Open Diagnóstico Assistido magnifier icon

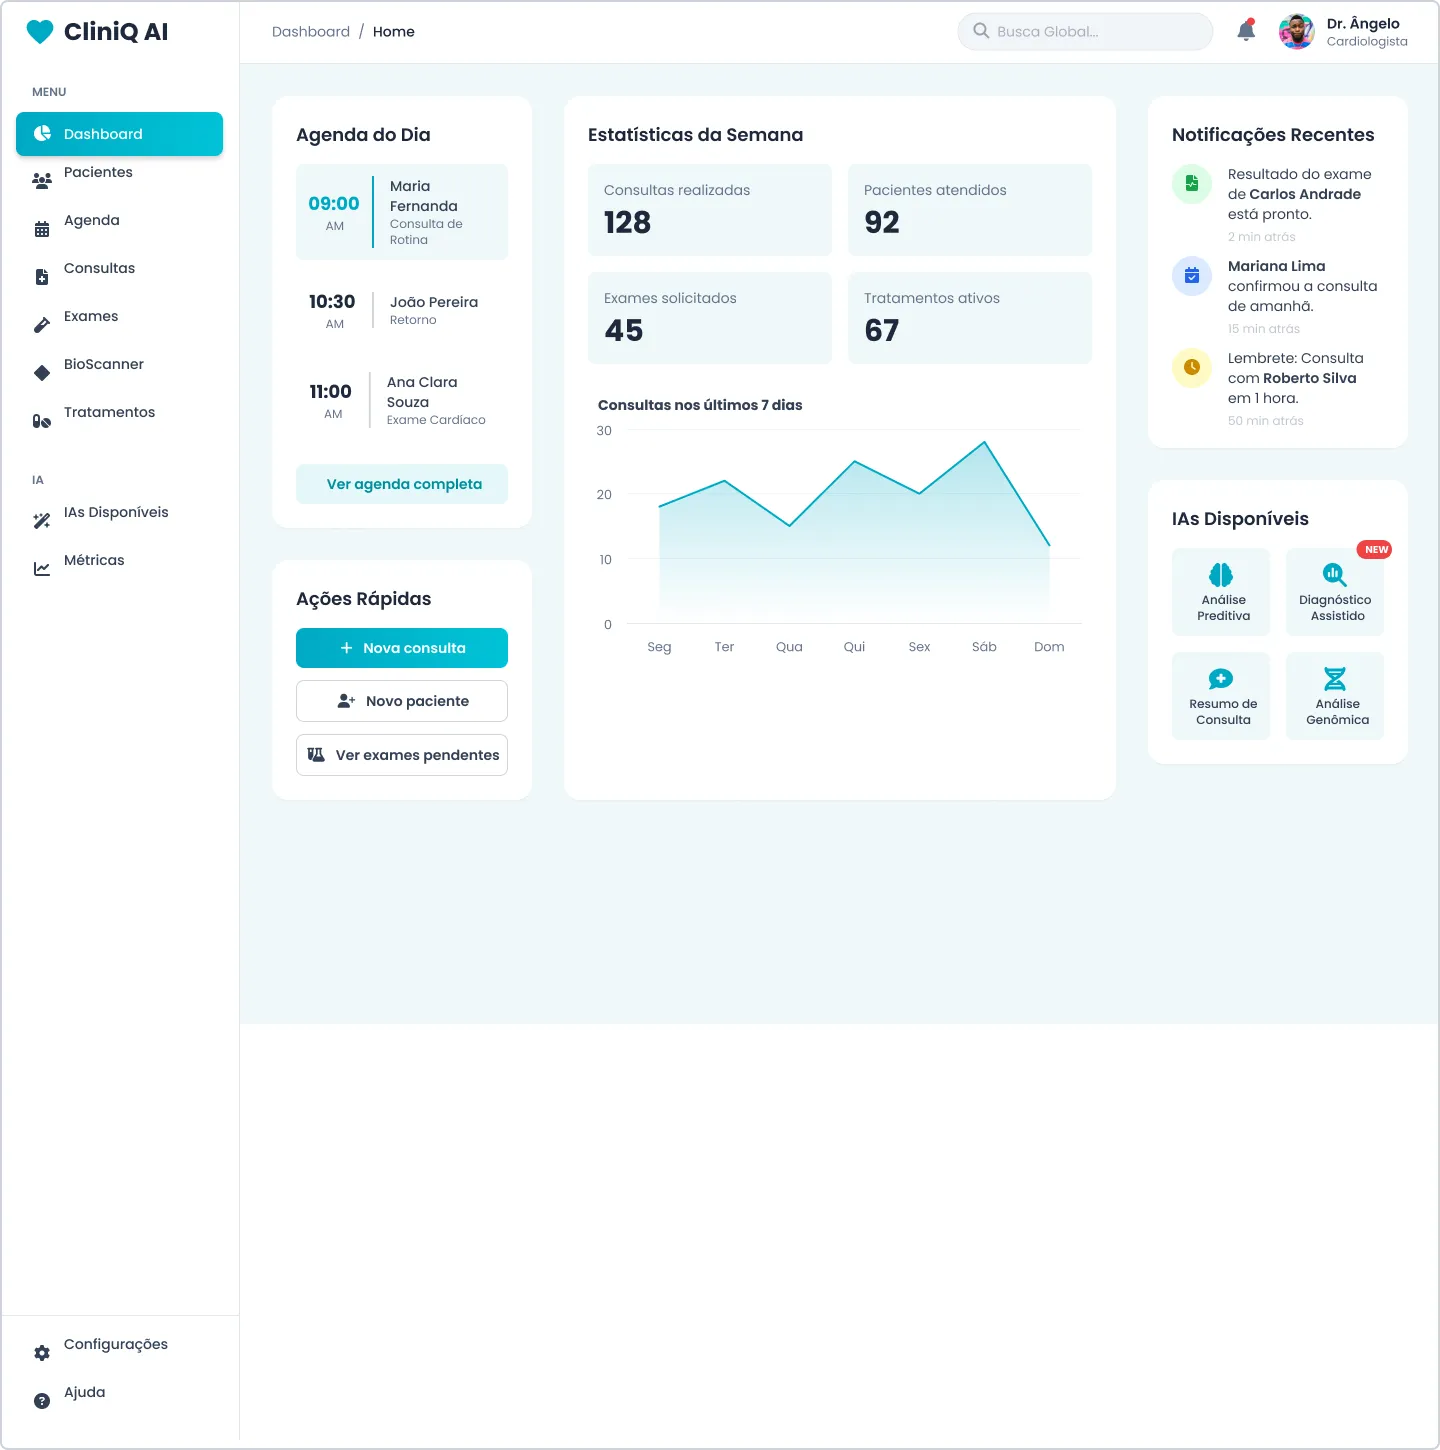pyautogui.click(x=1334, y=575)
